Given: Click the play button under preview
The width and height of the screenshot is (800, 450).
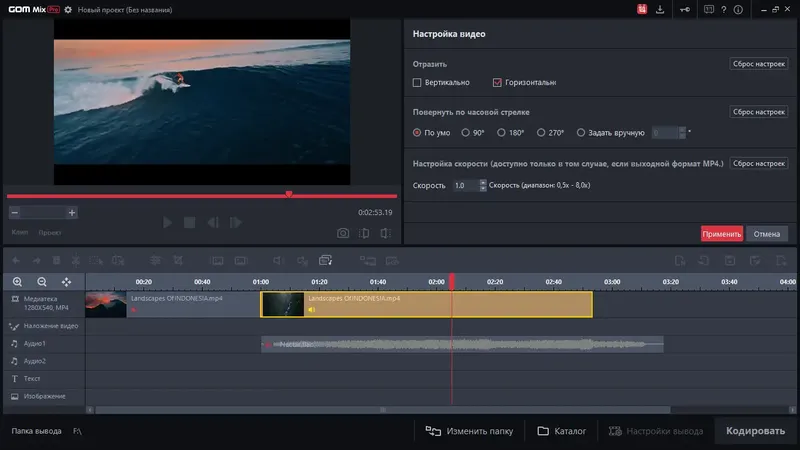Looking at the screenshot, I should coord(167,222).
